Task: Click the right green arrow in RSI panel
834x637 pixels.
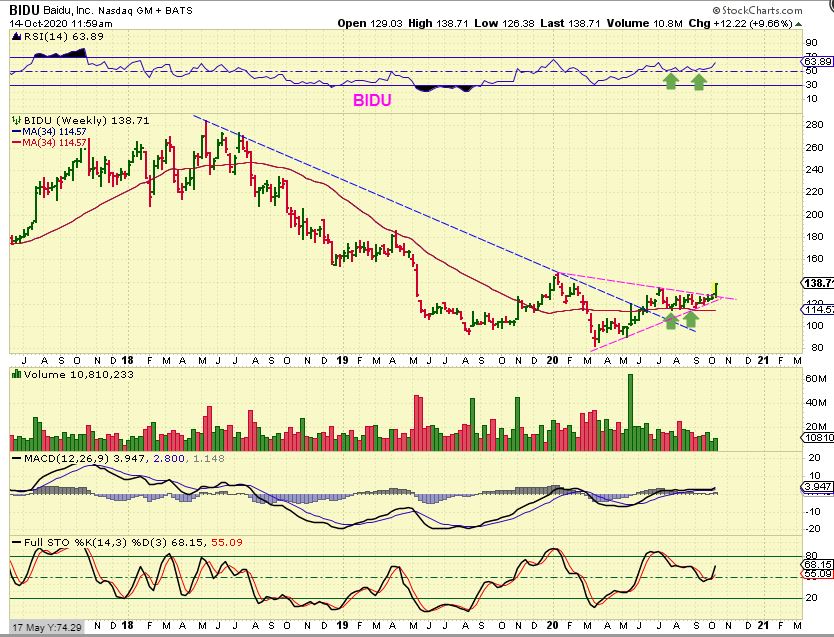Action: pos(699,80)
